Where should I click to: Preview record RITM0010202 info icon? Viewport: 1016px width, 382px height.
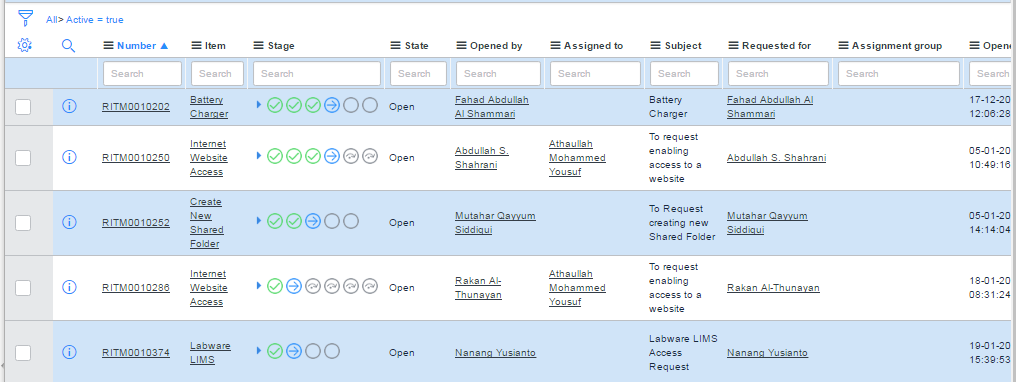(69, 106)
